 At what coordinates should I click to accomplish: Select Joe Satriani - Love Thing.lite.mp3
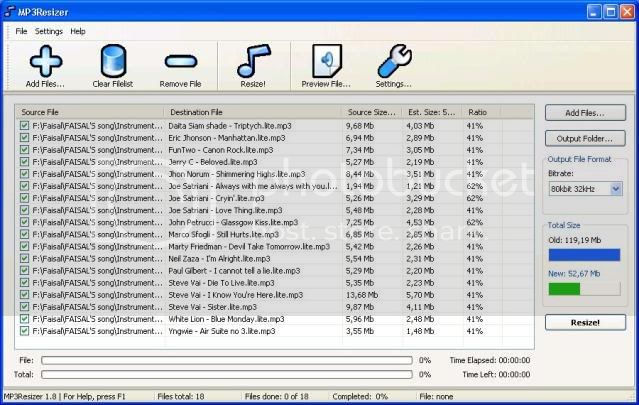click(225, 210)
